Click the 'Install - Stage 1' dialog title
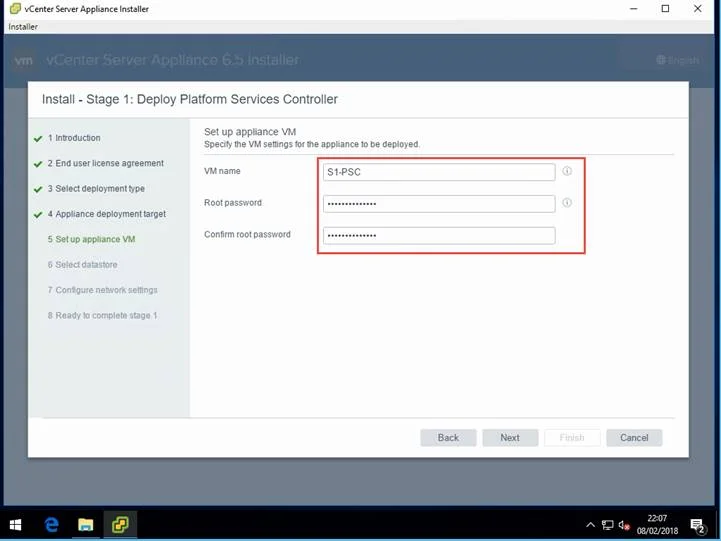 [x=189, y=99]
